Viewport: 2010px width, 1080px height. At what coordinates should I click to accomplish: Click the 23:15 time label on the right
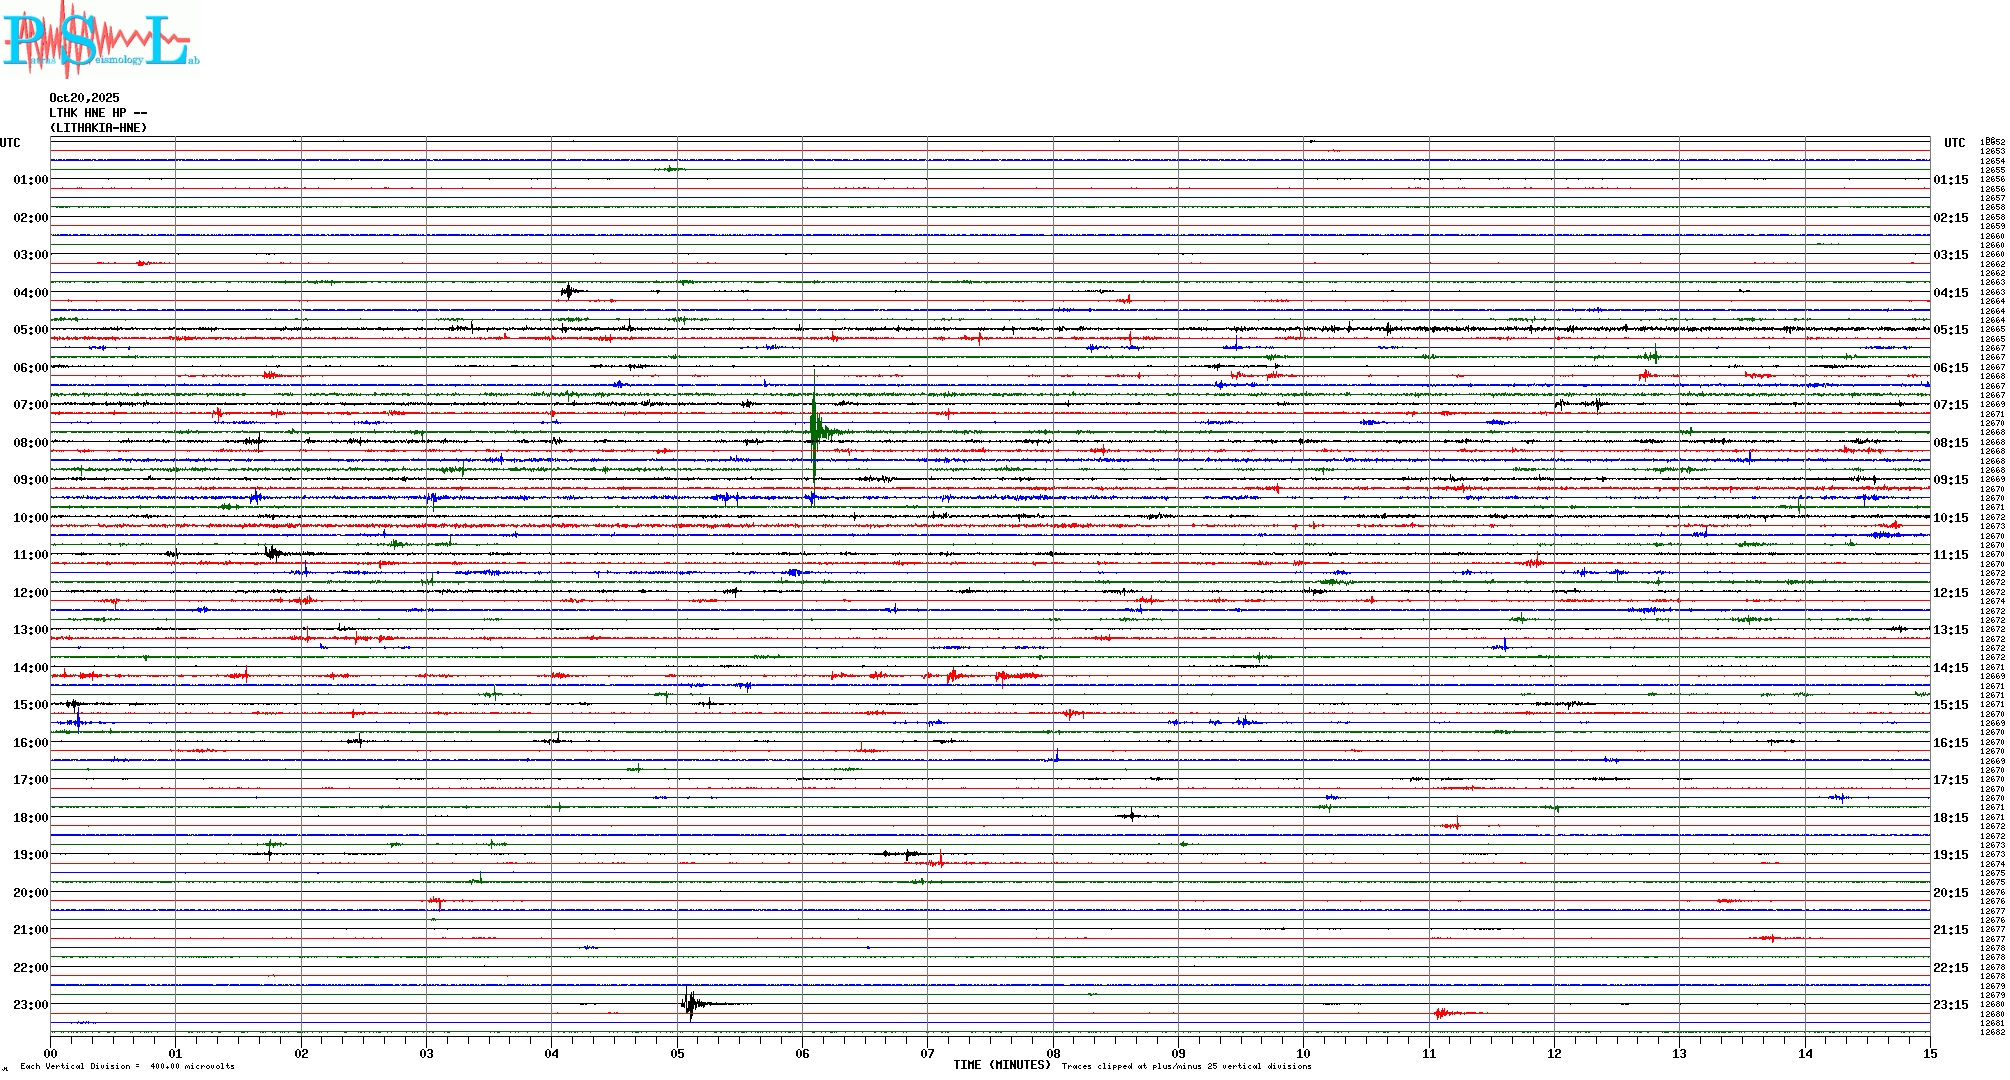pos(1950,1005)
